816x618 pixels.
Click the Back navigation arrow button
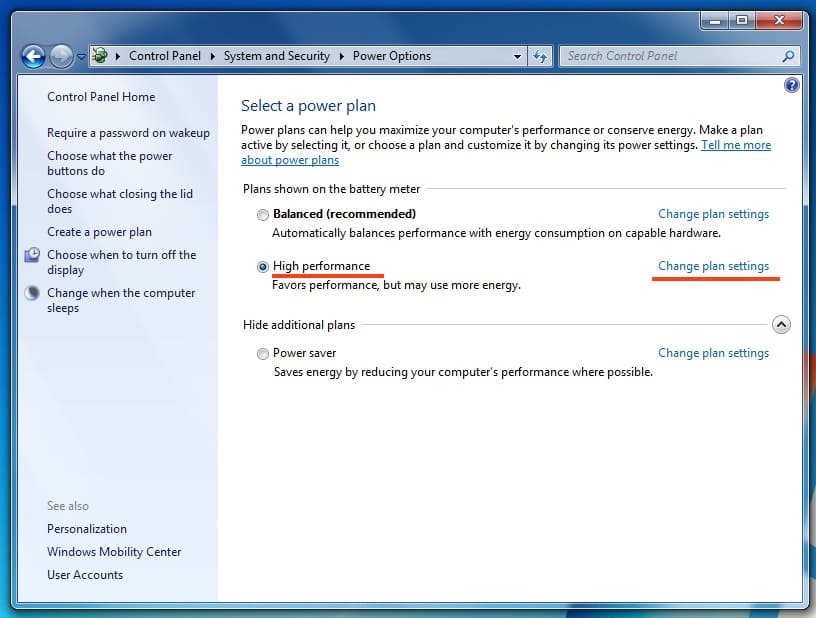pyautogui.click(x=32, y=57)
